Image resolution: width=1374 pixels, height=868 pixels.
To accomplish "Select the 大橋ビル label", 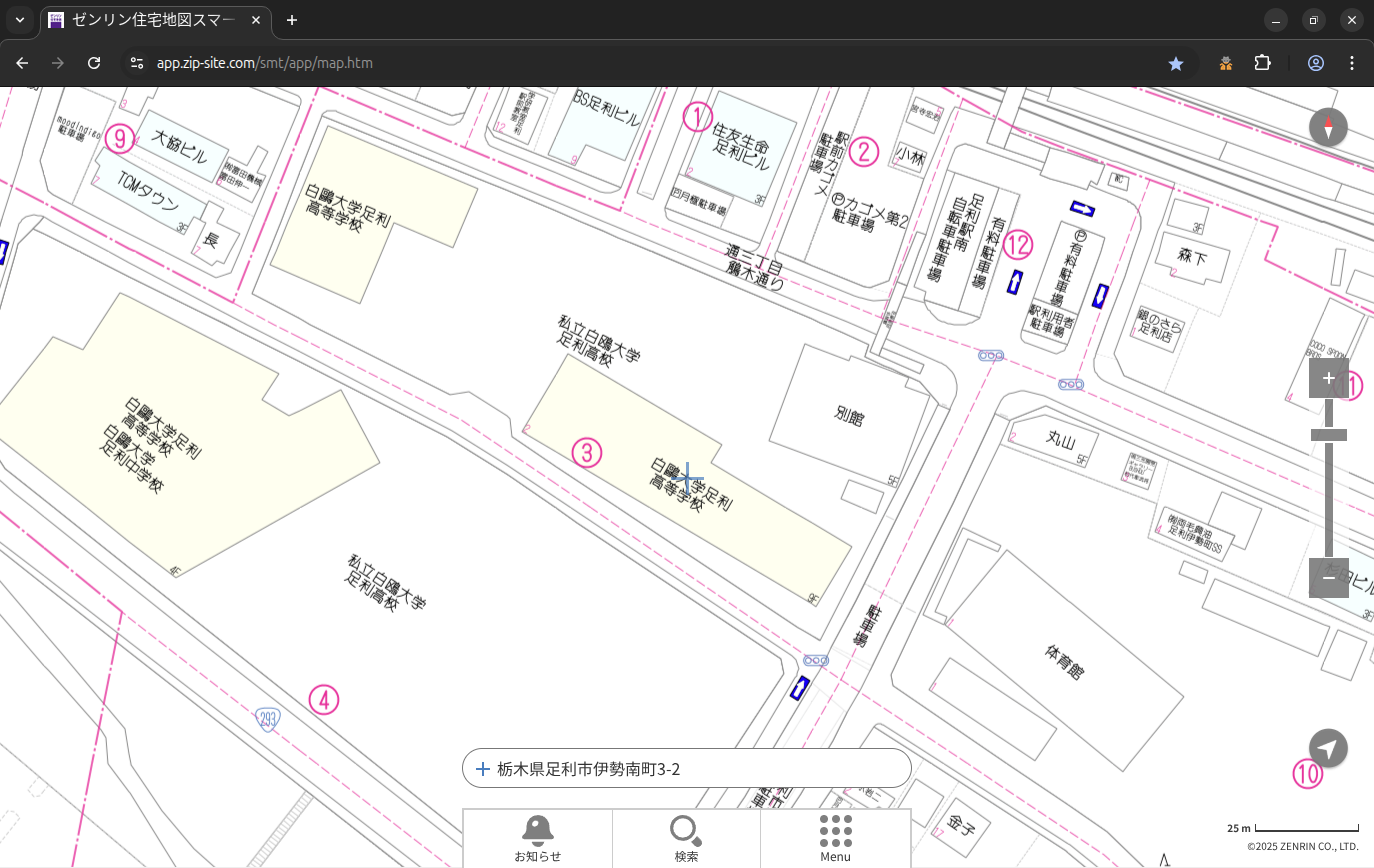I will point(179,146).
